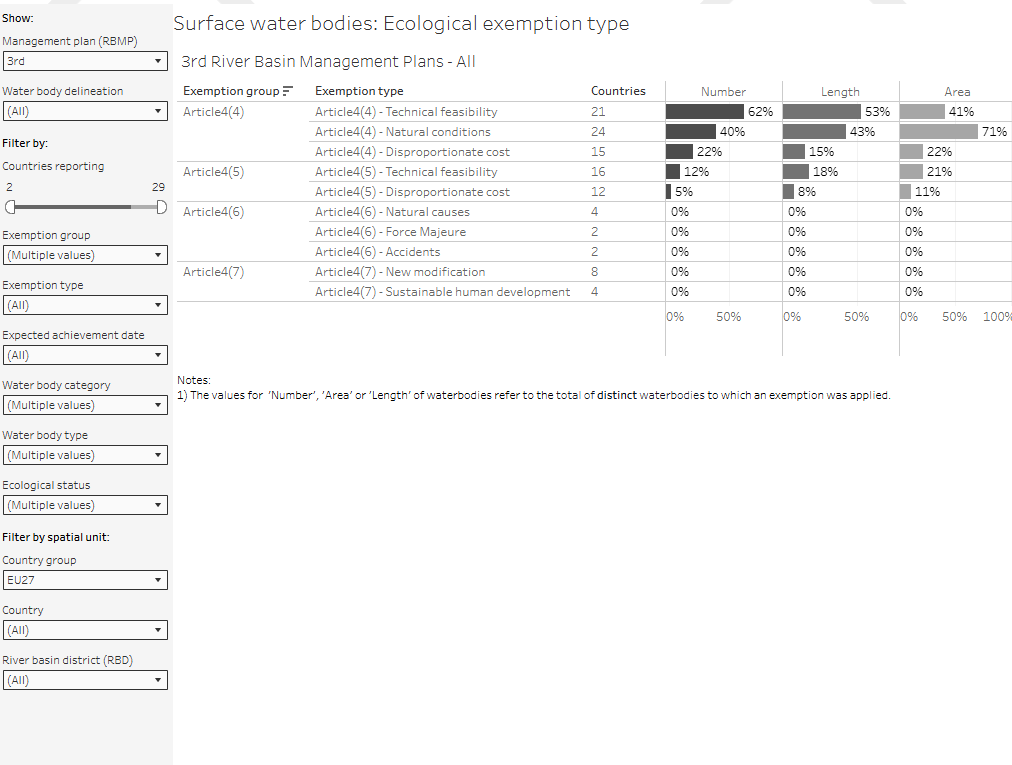Open the Water body category dropdown
This screenshot has height=765, width=1012.
coord(84,405)
